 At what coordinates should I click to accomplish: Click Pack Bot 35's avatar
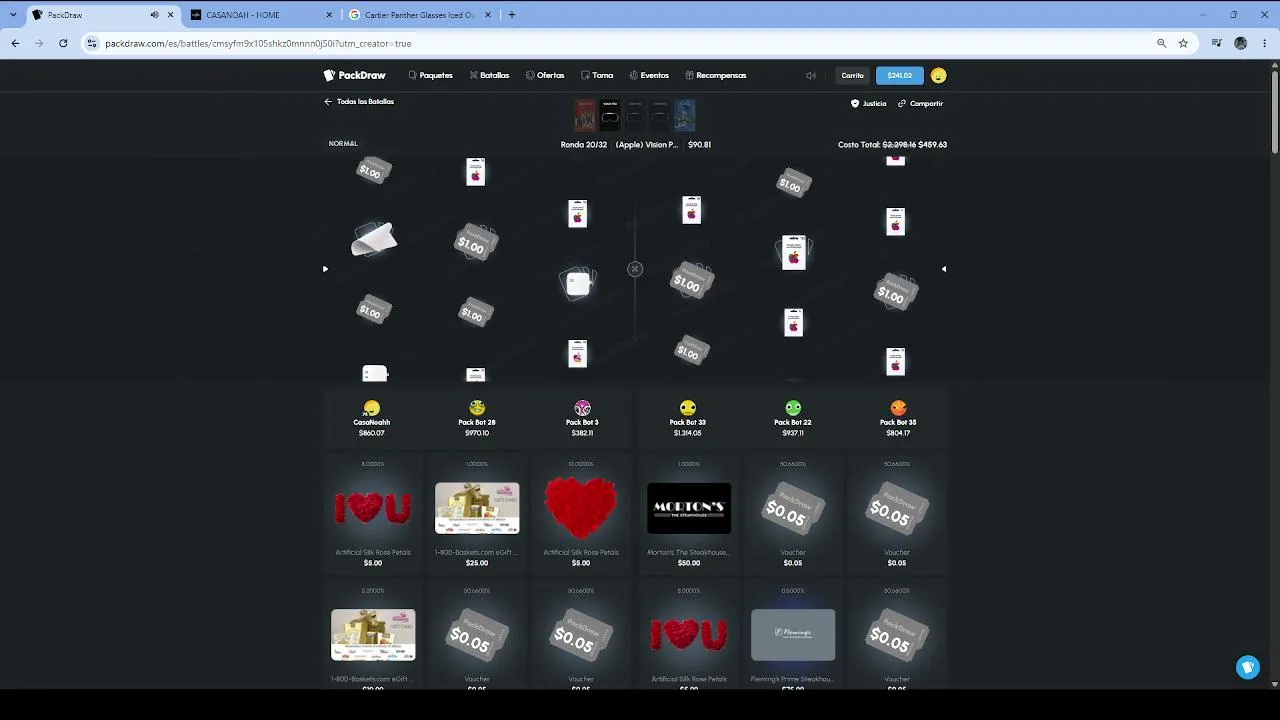(x=898, y=408)
